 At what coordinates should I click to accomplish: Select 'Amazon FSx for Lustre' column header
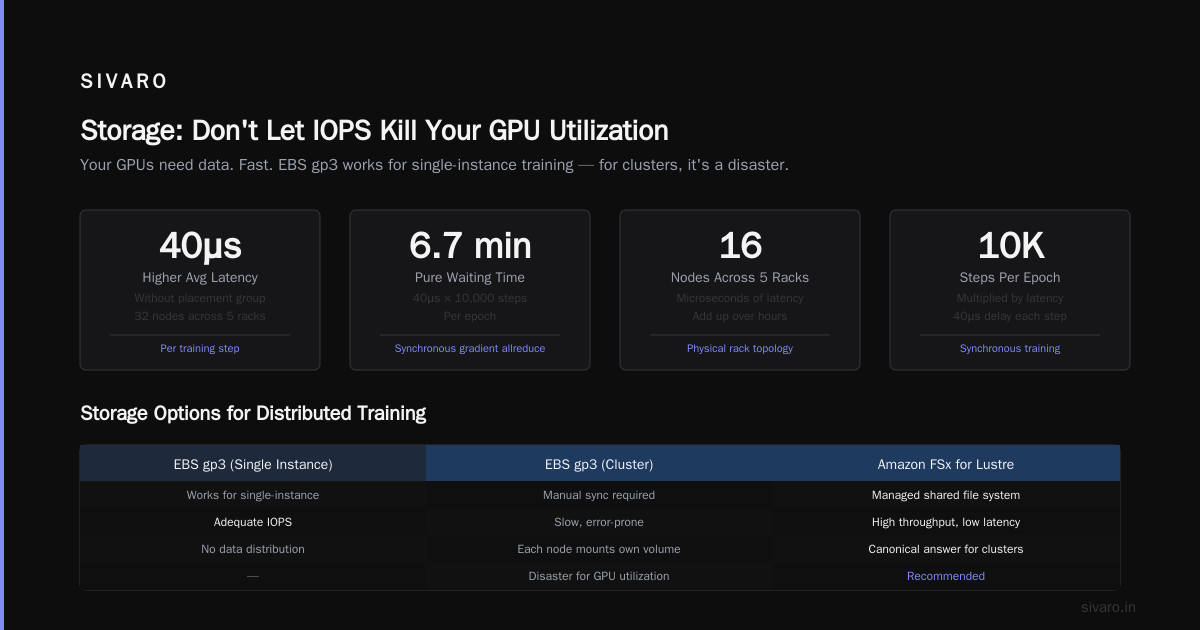[x=946, y=464]
